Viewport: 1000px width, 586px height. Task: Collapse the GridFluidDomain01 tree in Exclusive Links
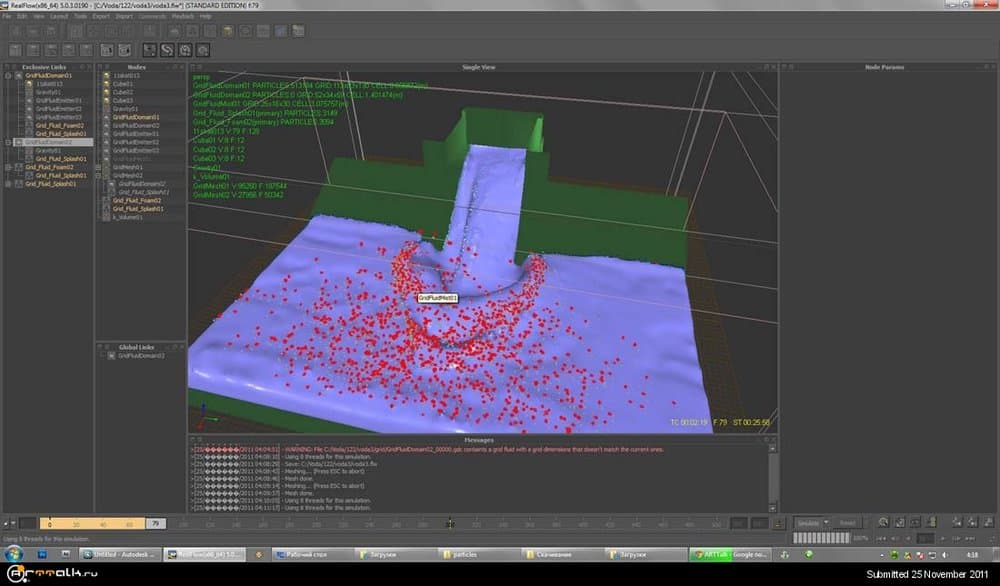[x=8, y=76]
